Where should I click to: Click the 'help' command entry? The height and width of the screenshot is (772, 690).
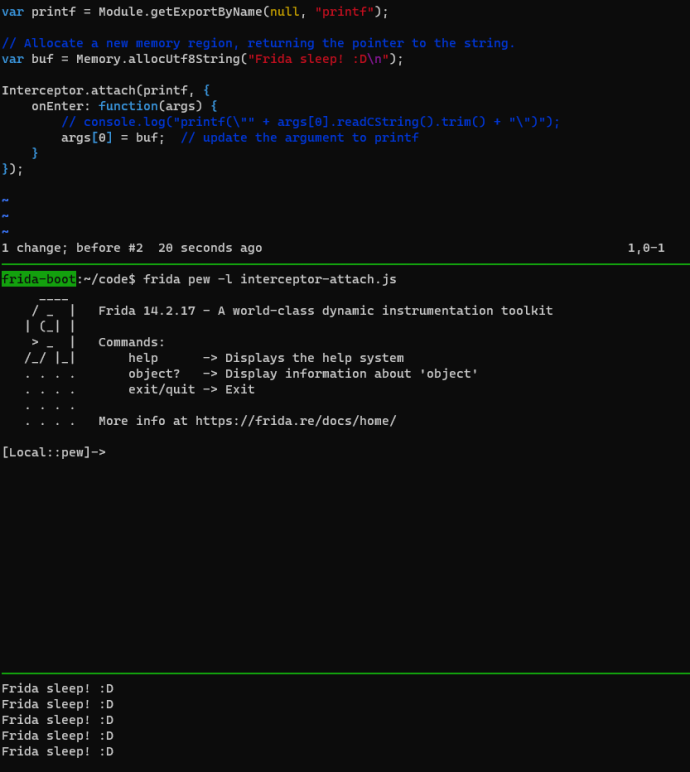pyautogui.click(x=143, y=358)
